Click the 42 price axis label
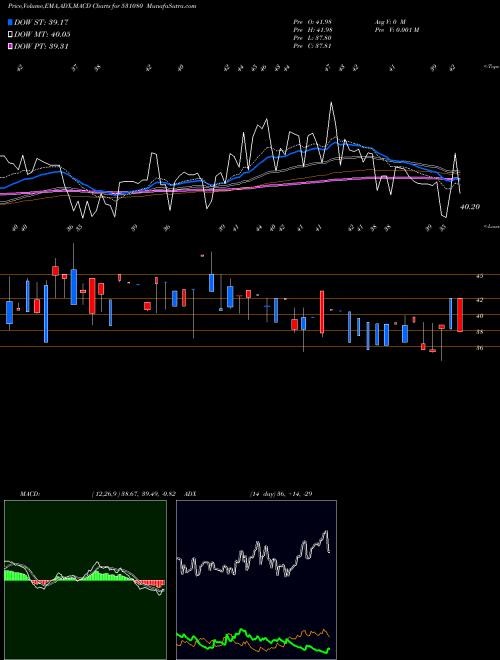Viewport: 500px width, 660px height. click(x=479, y=300)
